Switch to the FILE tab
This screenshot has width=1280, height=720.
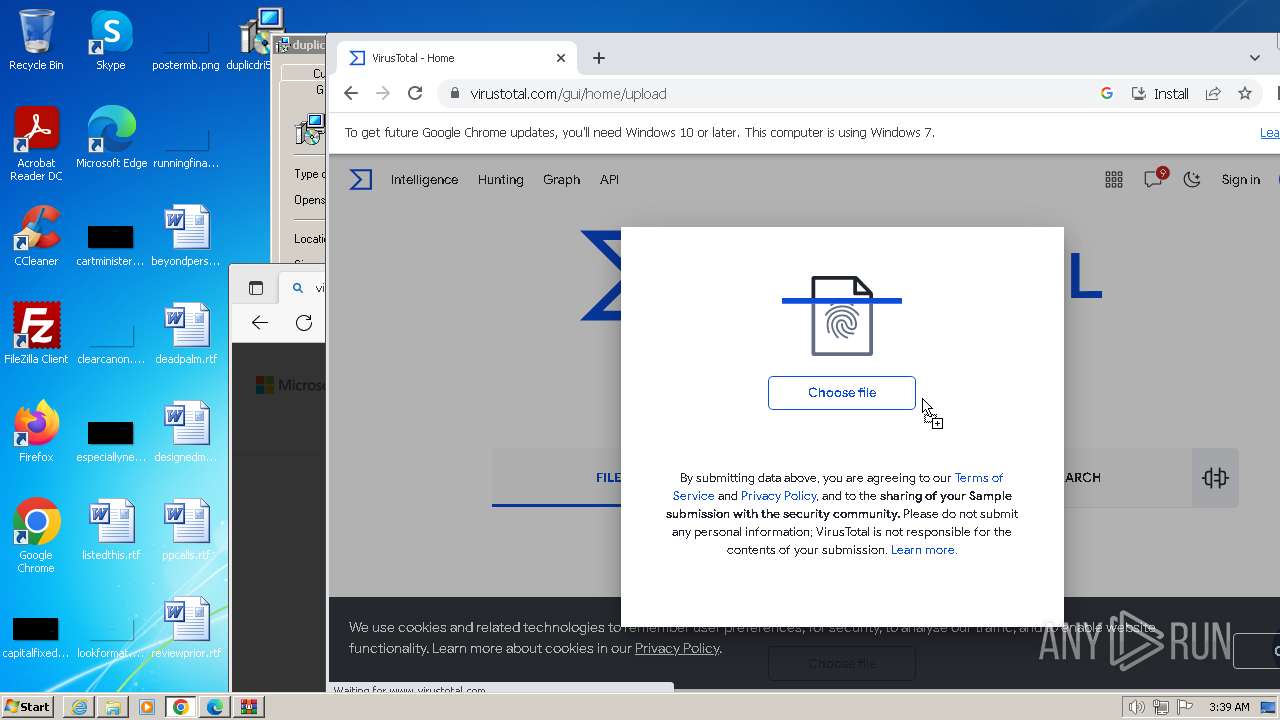[608, 478]
